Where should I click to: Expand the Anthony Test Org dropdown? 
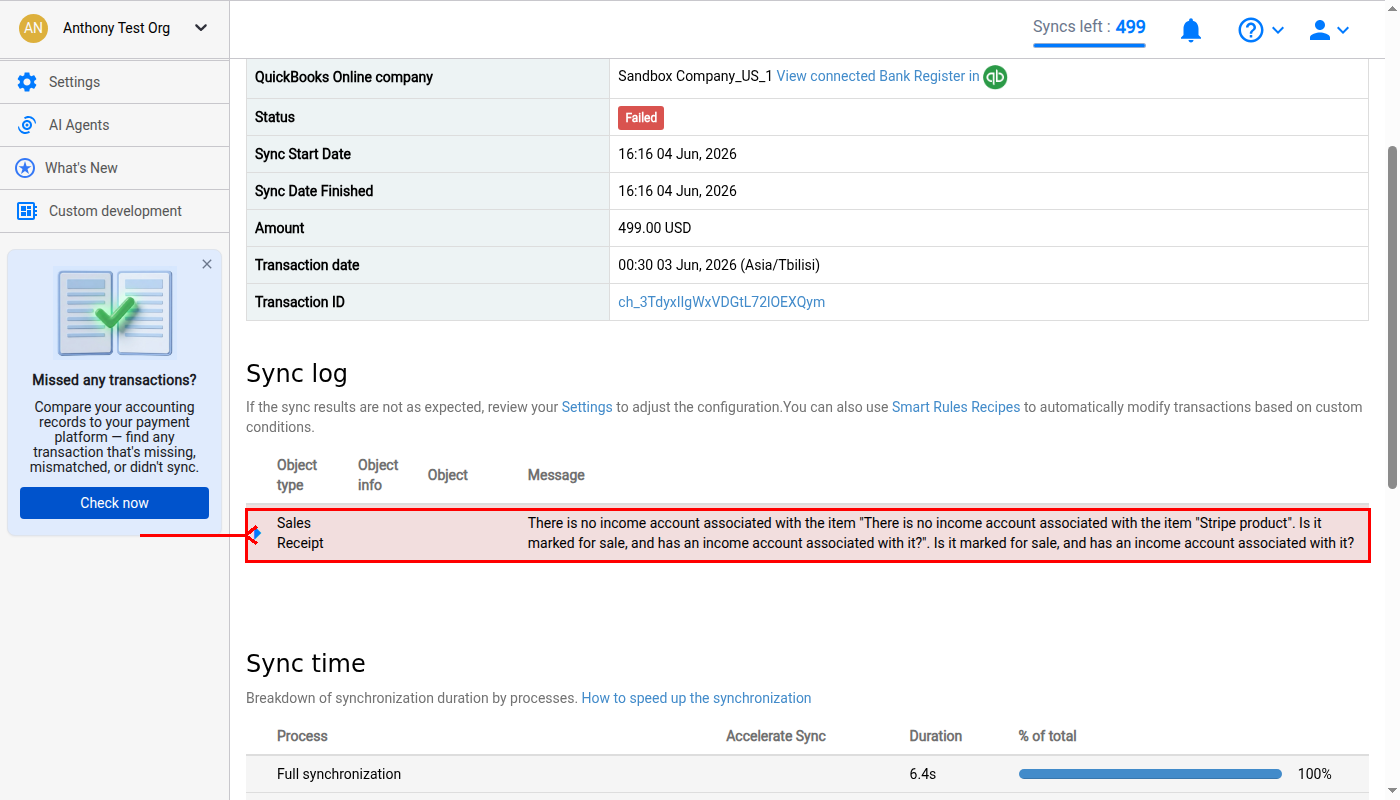pyautogui.click(x=201, y=28)
